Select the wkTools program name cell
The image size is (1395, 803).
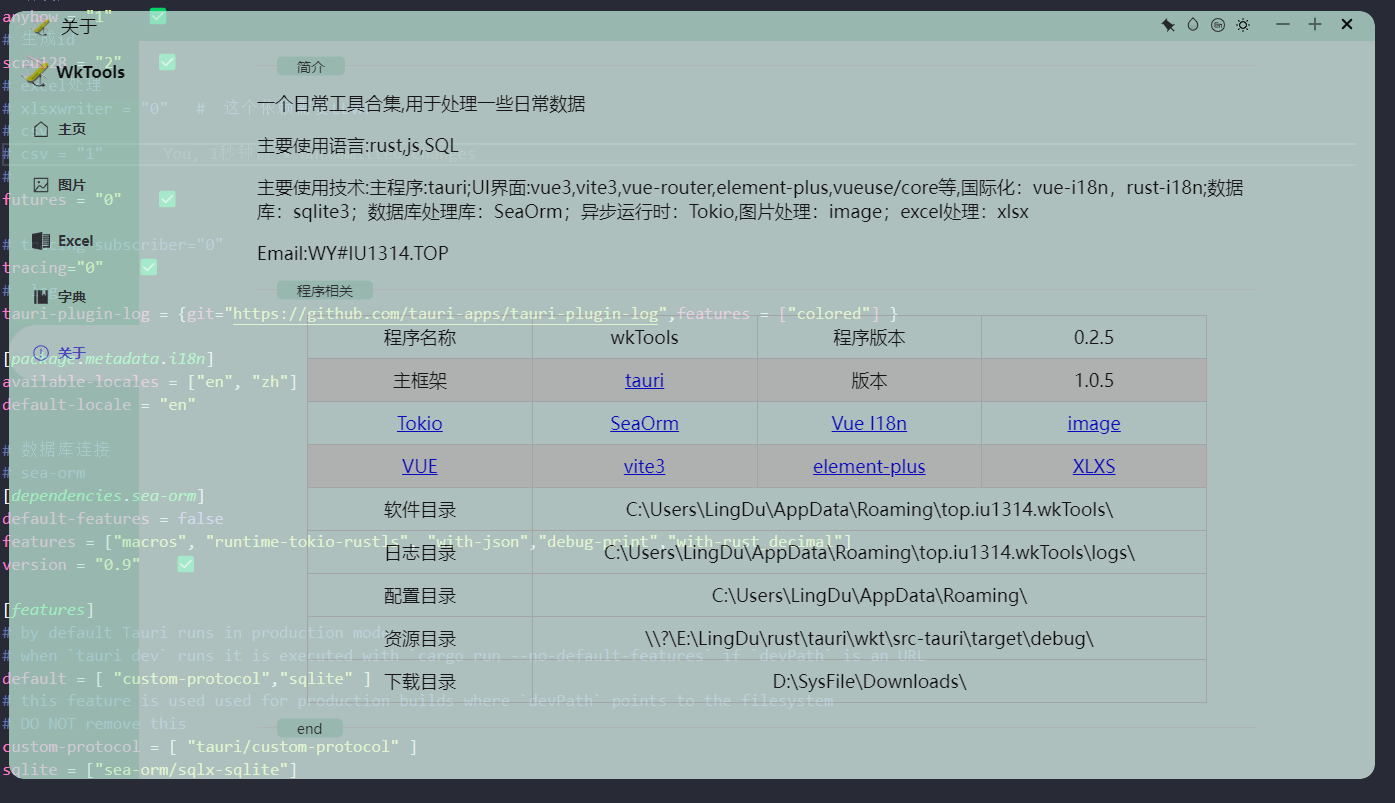point(644,338)
